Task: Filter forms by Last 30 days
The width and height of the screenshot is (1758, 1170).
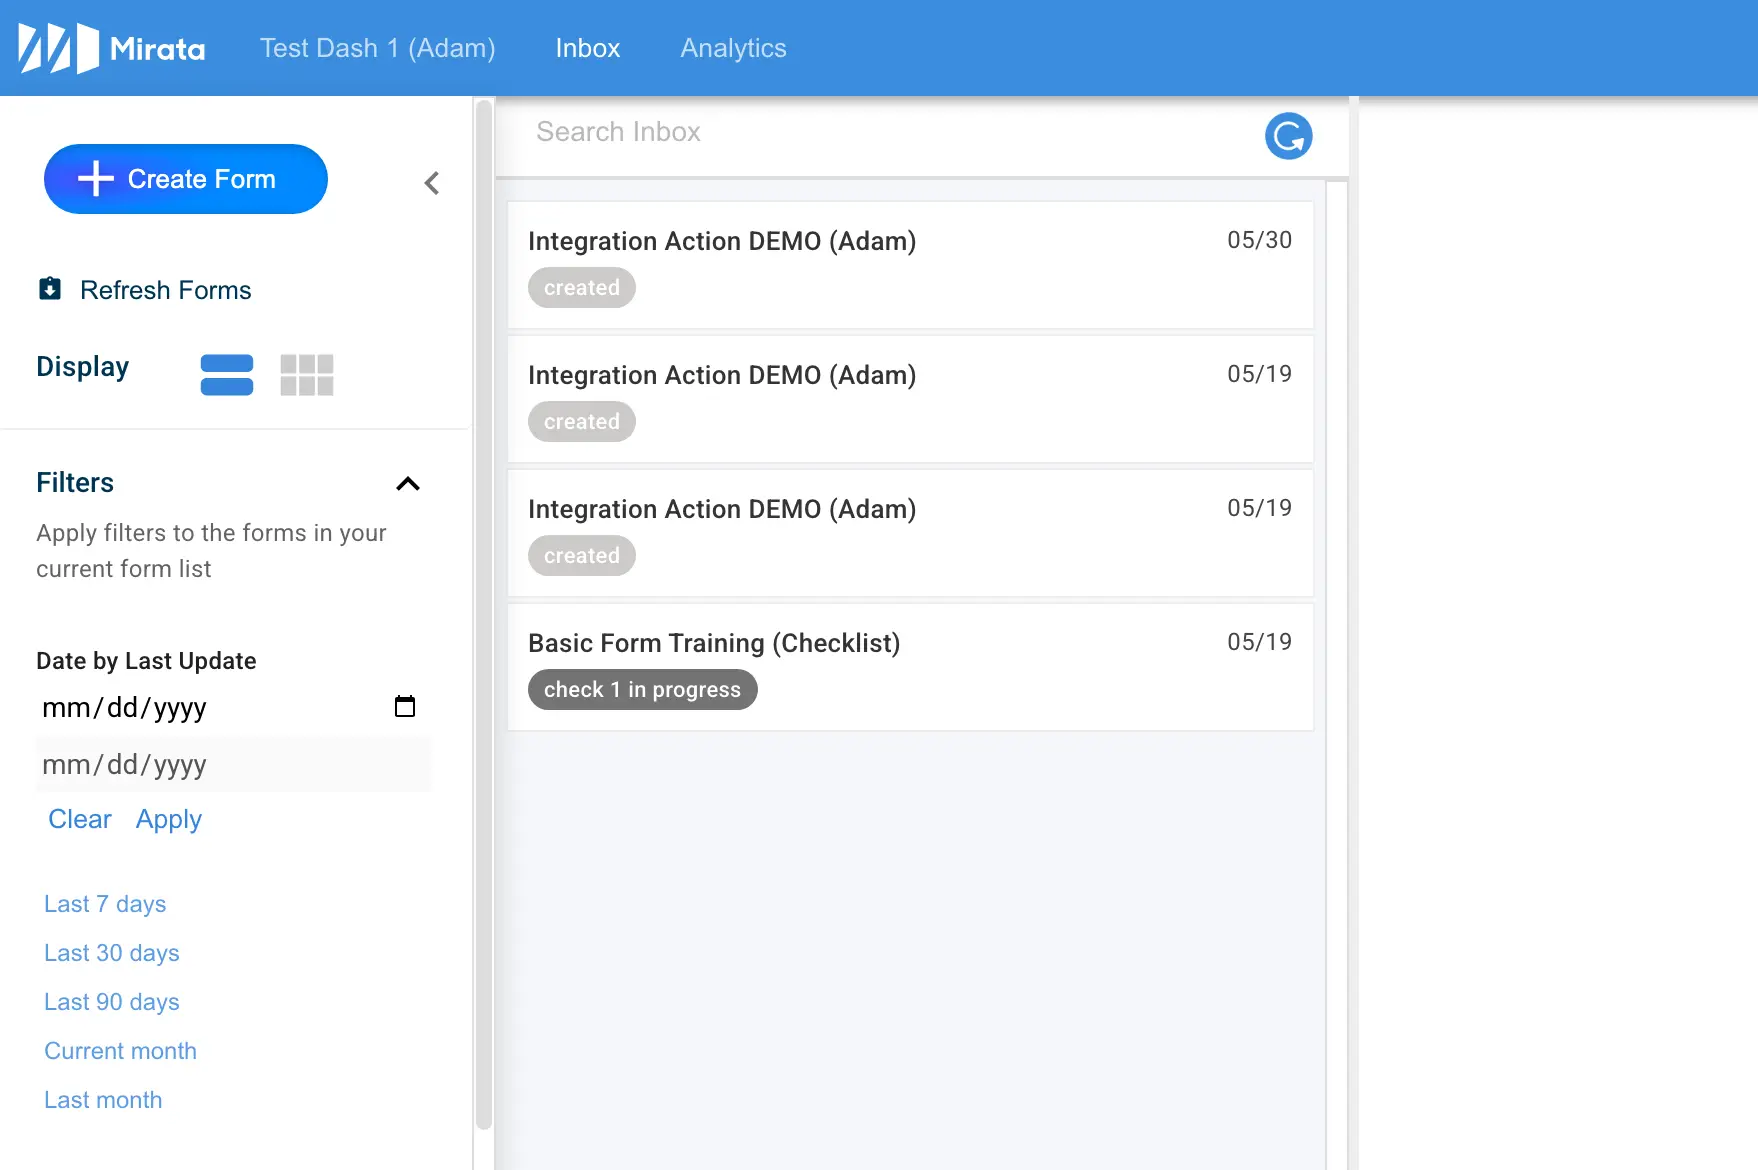Action: pos(112,953)
